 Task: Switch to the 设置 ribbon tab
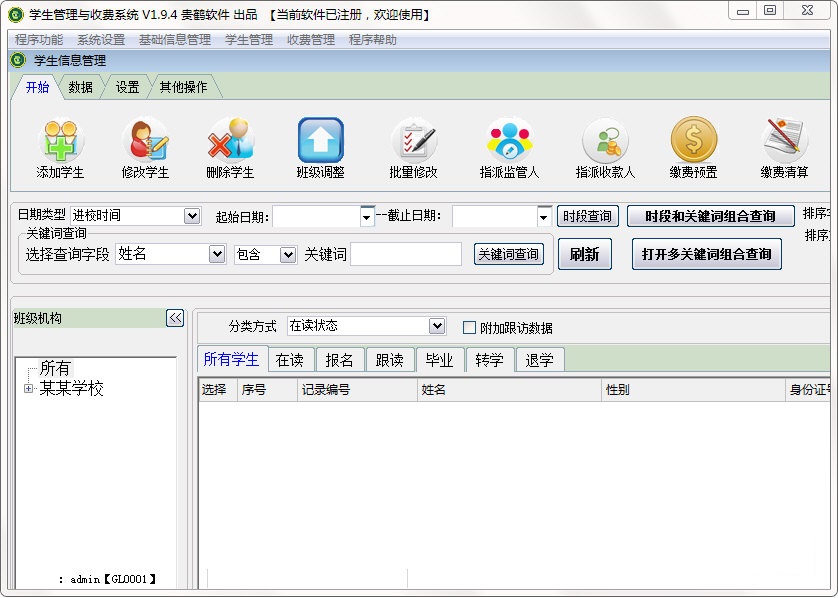pyautogui.click(x=128, y=87)
